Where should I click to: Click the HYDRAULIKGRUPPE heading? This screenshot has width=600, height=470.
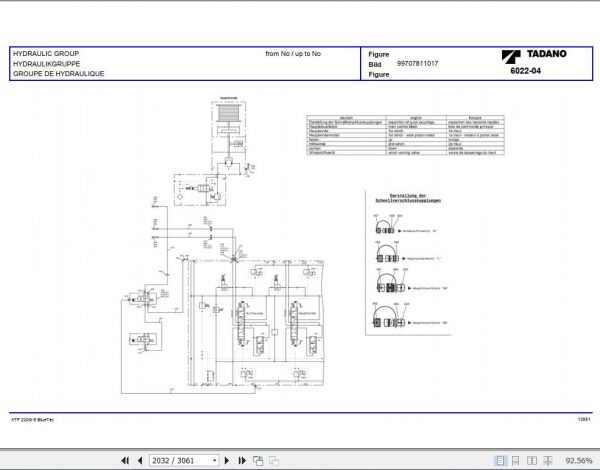pos(47,64)
